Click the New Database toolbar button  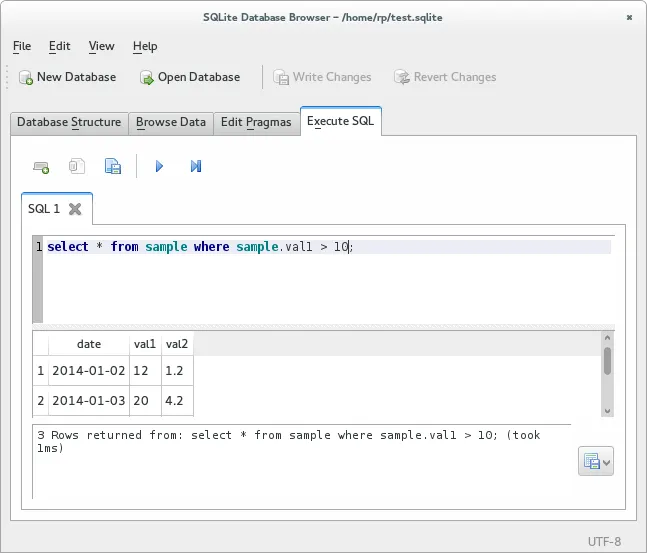(67, 77)
